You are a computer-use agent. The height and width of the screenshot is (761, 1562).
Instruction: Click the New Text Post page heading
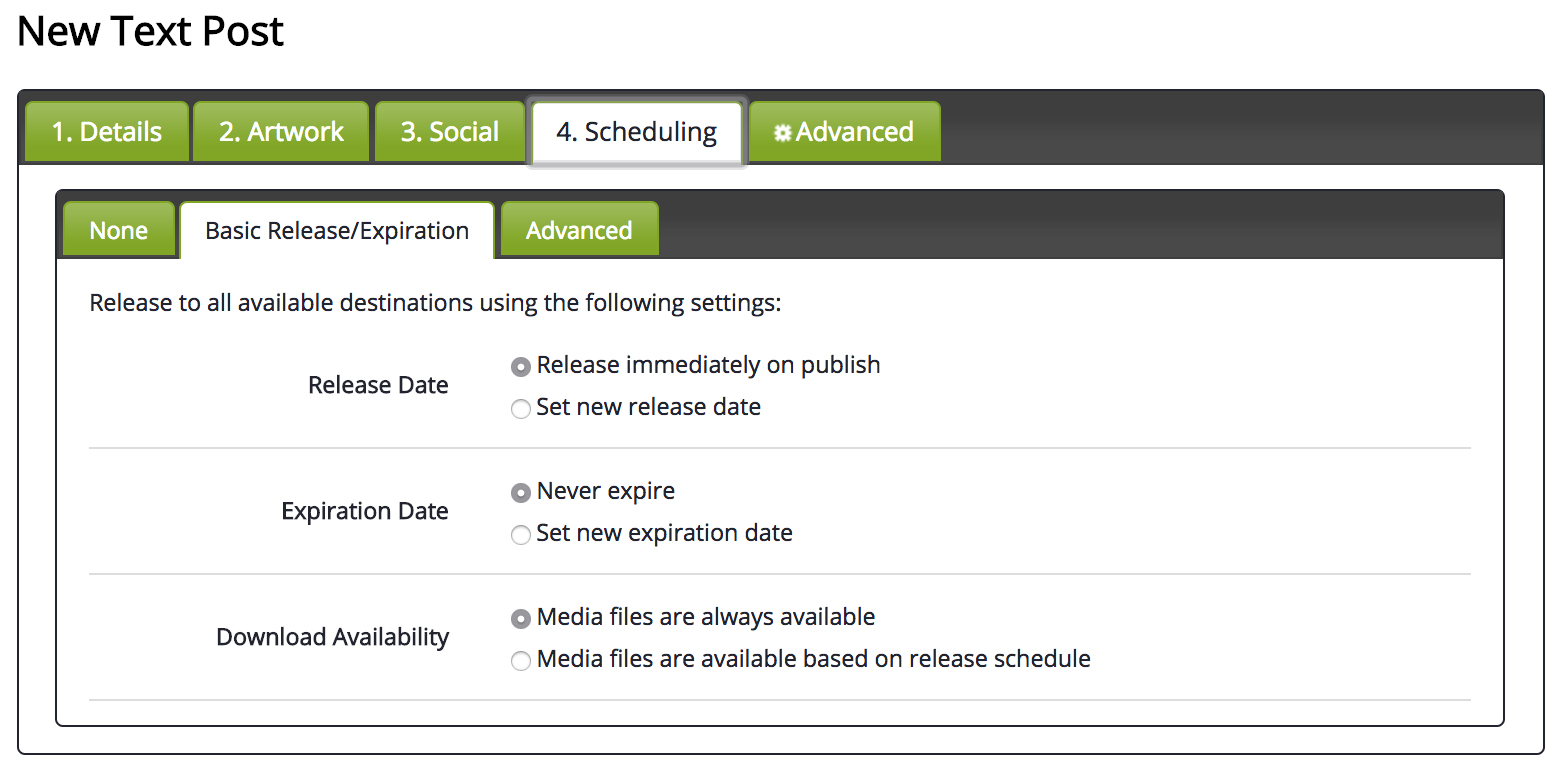point(151,31)
